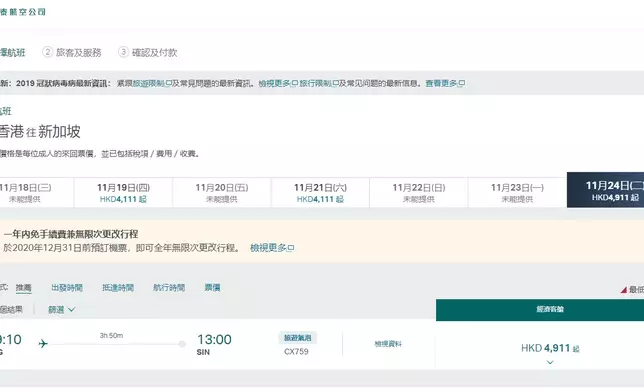Select the 11月21日(六) HKD4,111 date tab
Image resolution: width=644 pixels, height=392 pixels.
(x=320, y=193)
